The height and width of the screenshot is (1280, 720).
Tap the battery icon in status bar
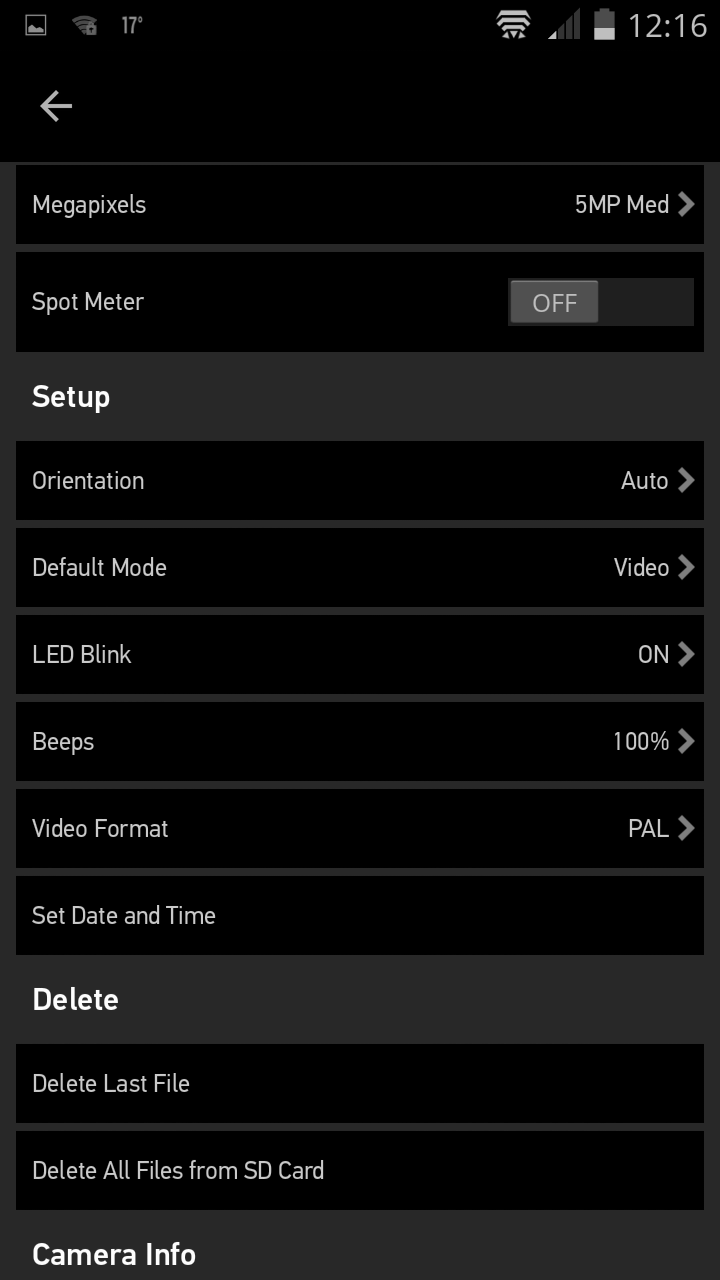coord(604,25)
